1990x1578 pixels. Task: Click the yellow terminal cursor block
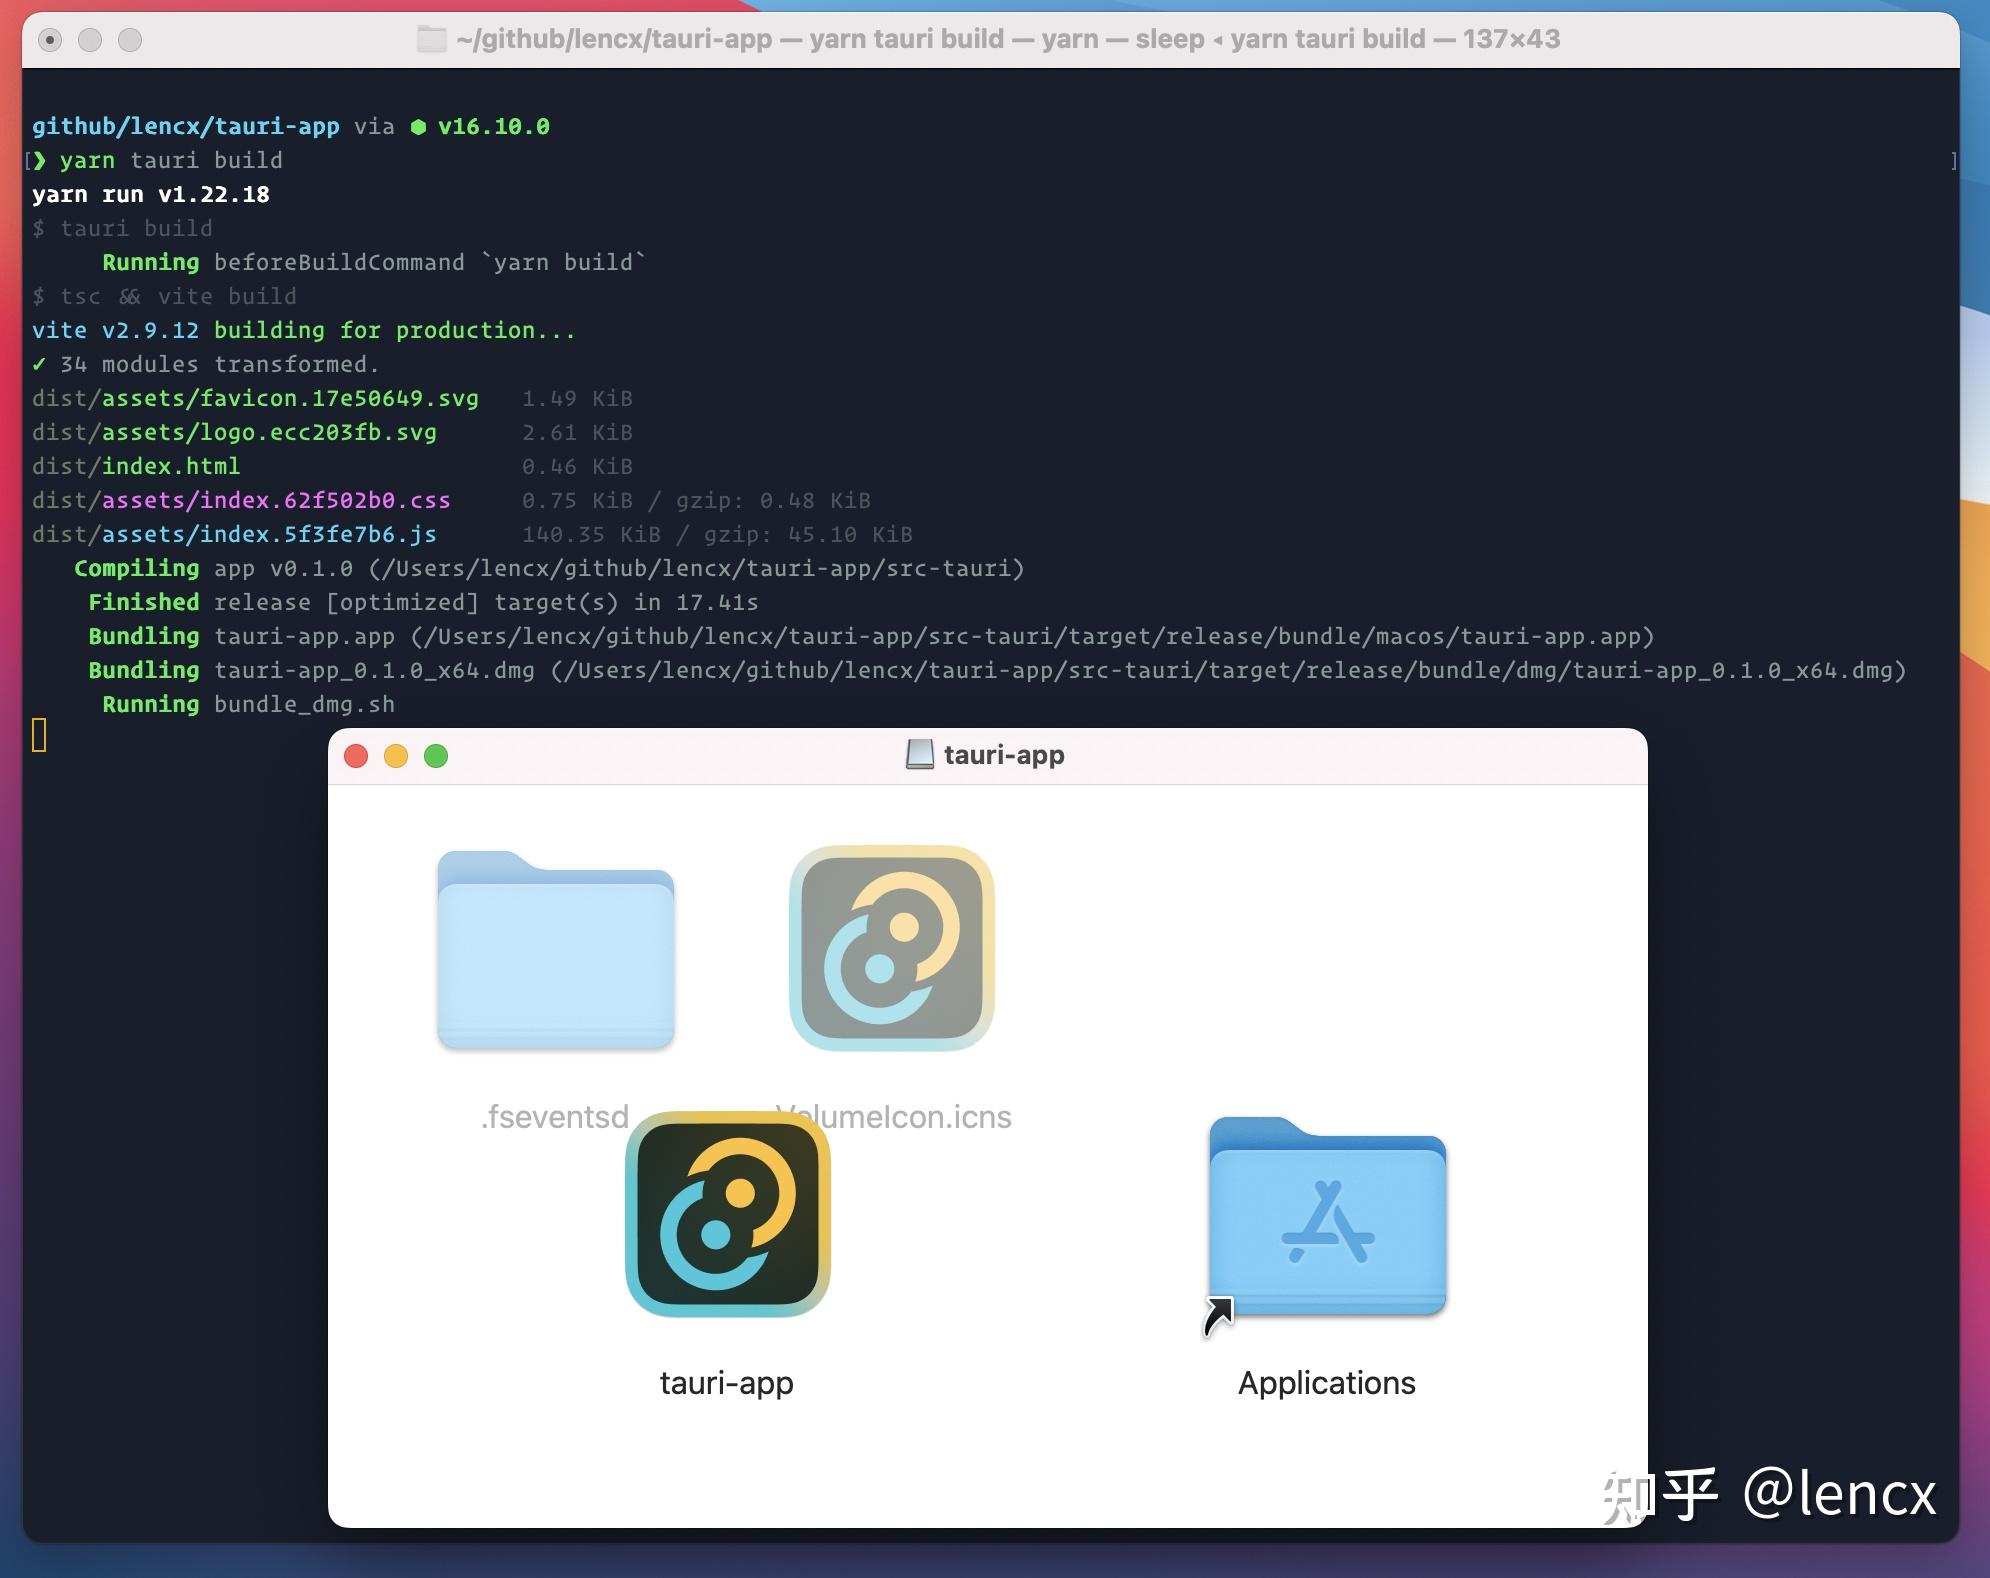[x=39, y=735]
